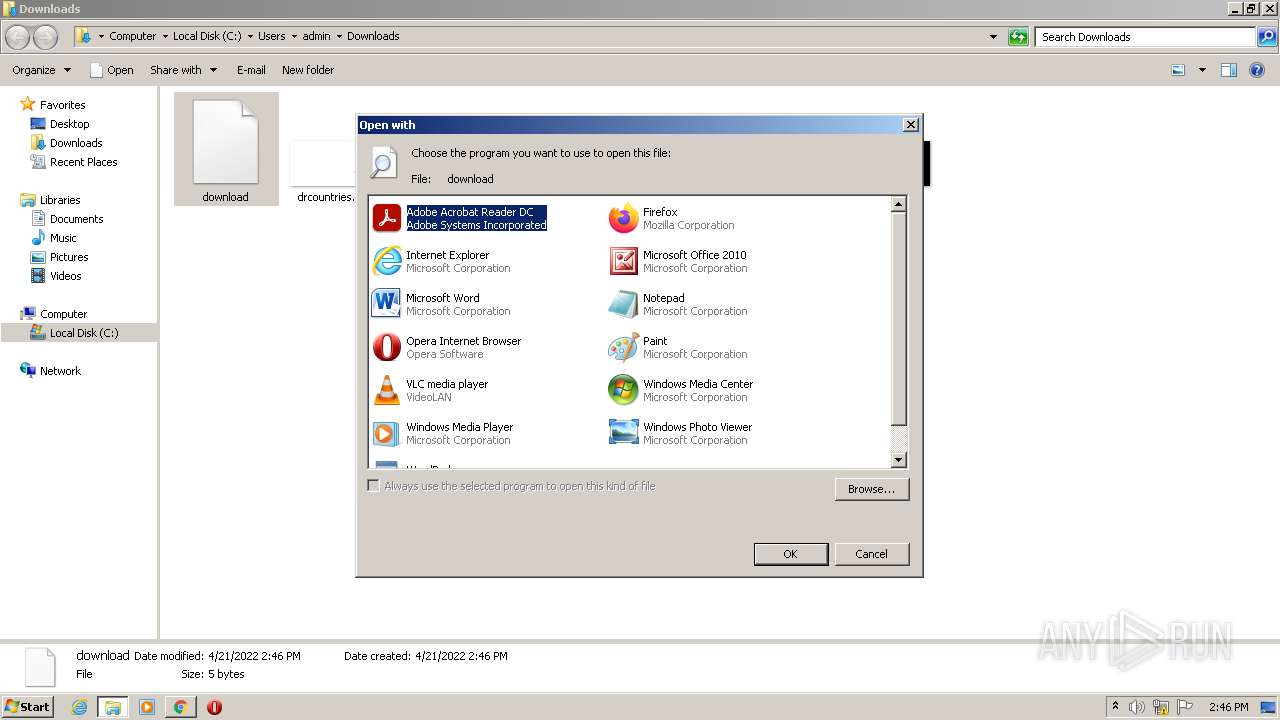Expand the admin breadcrumb arrow
The height and width of the screenshot is (720, 1280).
(339, 36)
